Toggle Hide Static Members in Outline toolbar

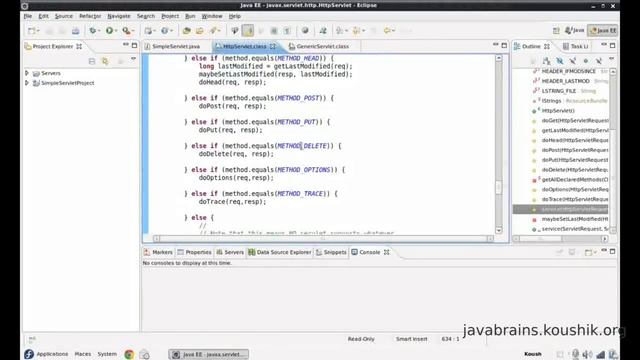click(572, 61)
